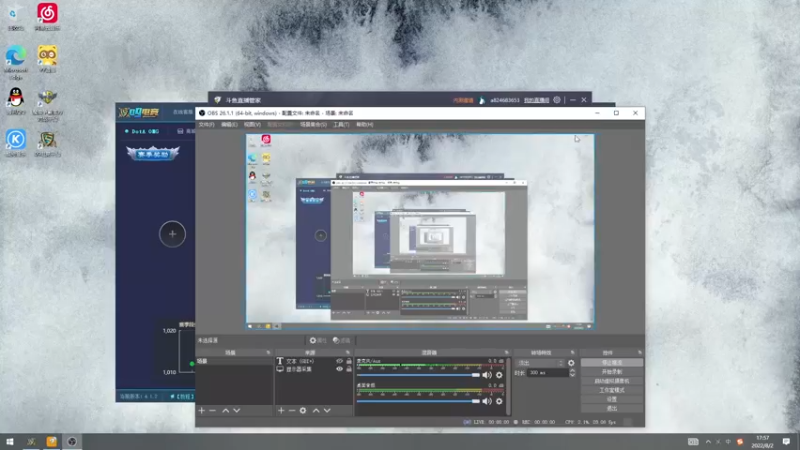The width and height of the screenshot is (800, 450).
Task: Open source properties gear in sources toolbar
Action: pos(303,410)
